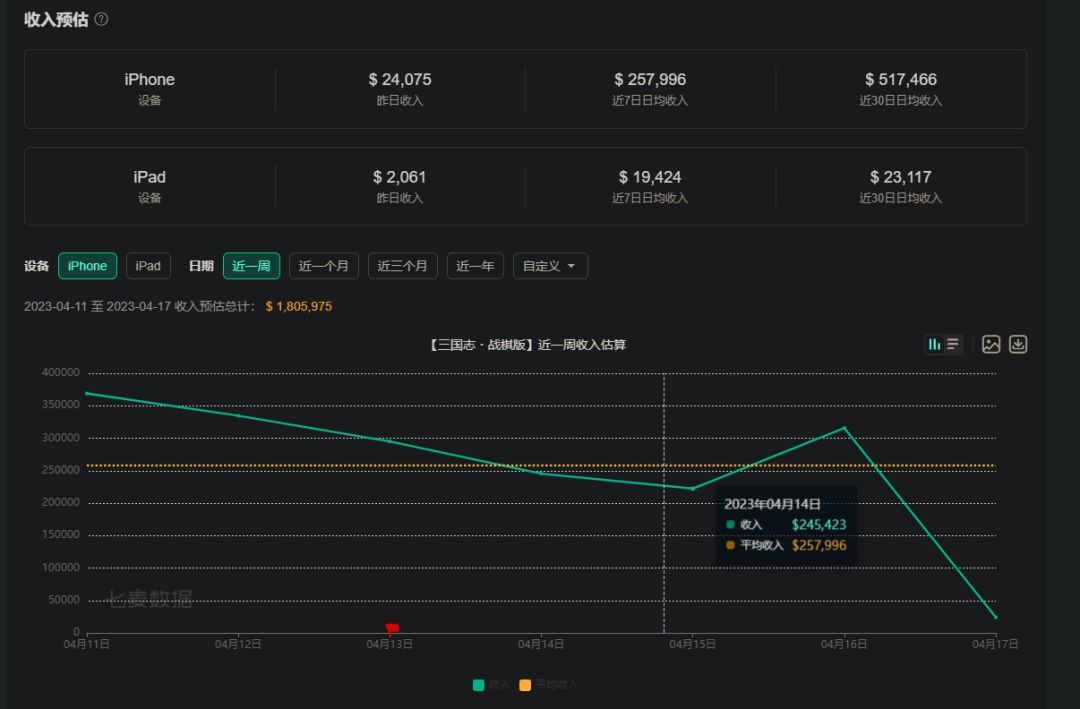Save chart as image icon

click(990, 344)
